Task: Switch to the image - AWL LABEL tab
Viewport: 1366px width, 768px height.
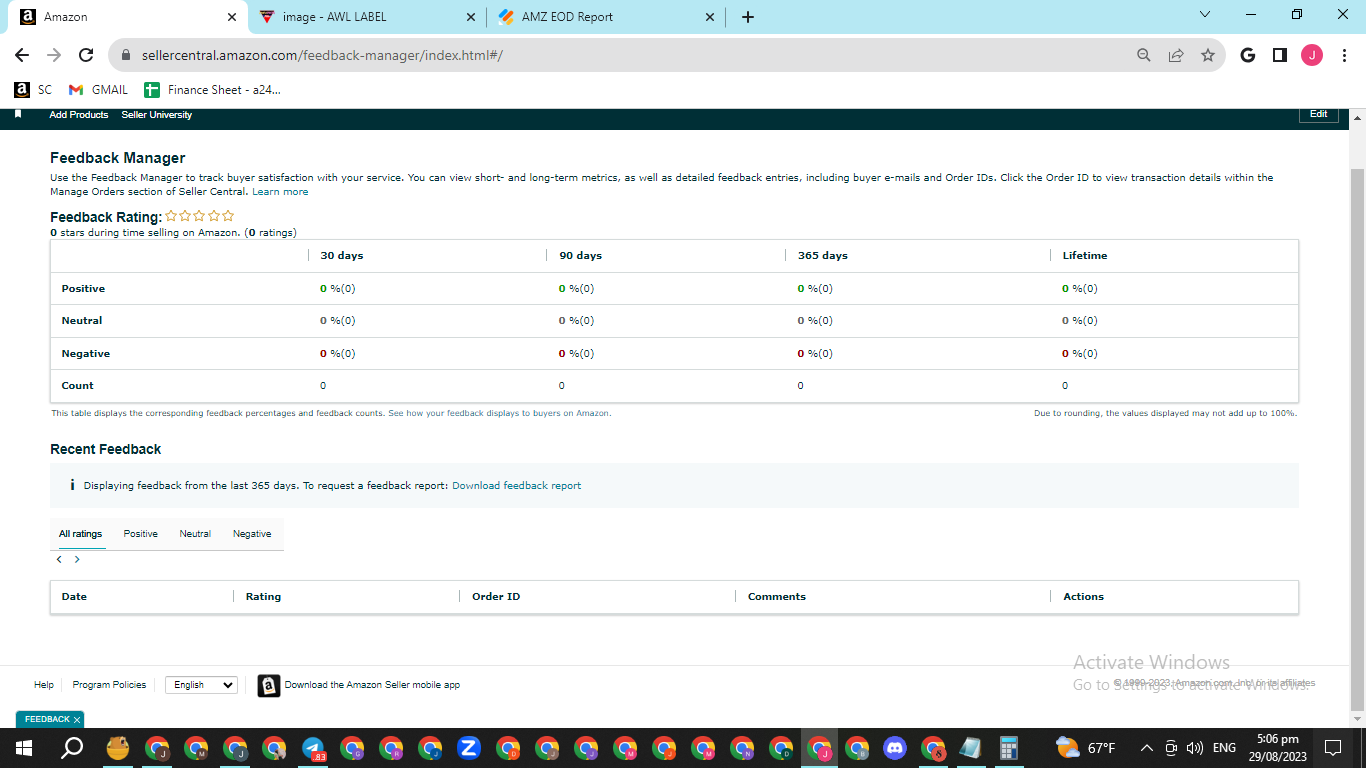Action: [367, 17]
